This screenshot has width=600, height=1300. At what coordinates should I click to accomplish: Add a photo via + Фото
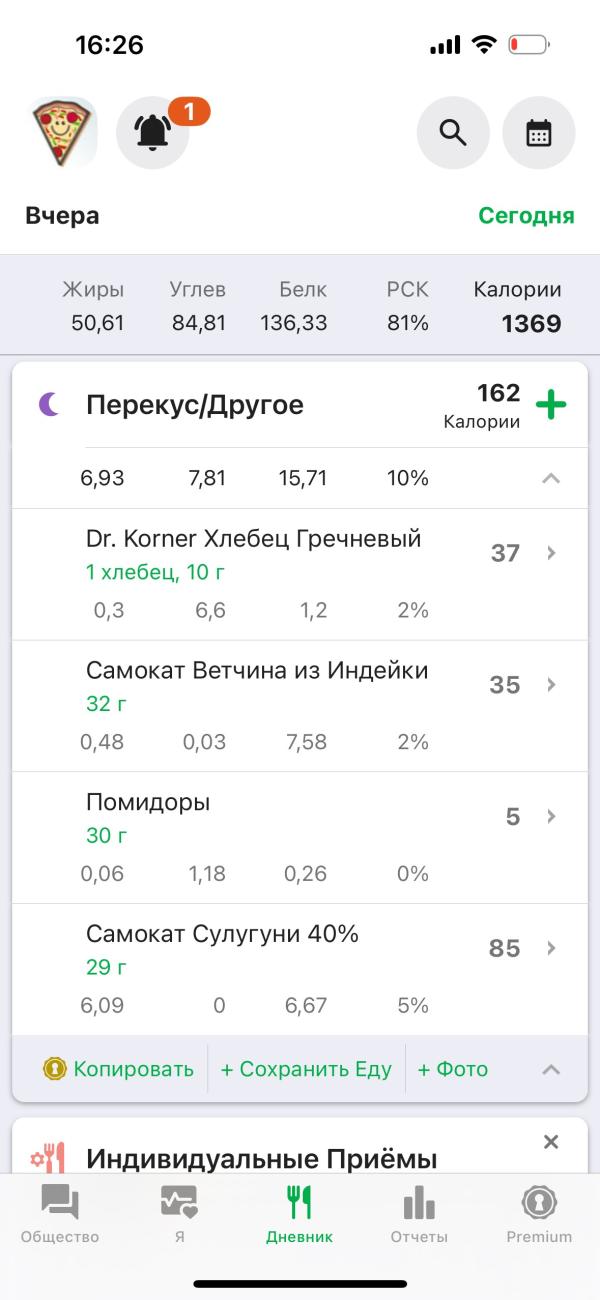453,1069
